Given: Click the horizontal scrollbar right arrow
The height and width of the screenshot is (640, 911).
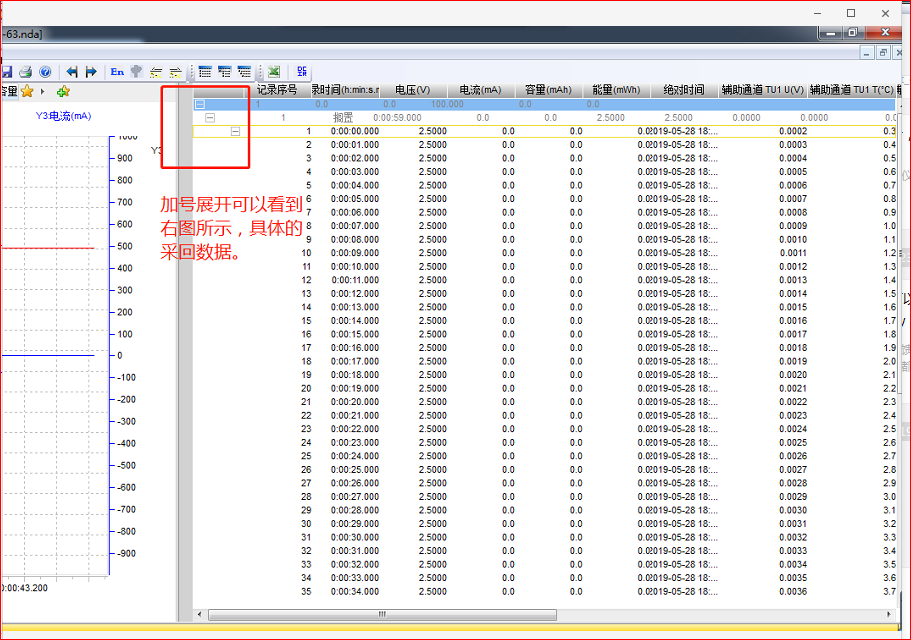Looking at the screenshot, I should 889,614.
